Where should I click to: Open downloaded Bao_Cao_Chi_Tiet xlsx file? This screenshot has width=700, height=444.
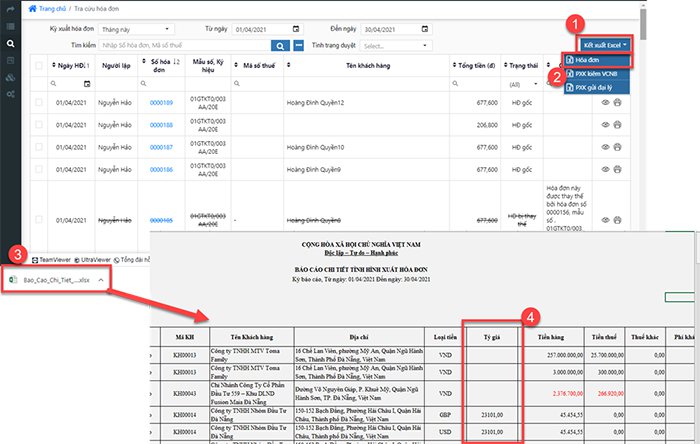[x=57, y=280]
